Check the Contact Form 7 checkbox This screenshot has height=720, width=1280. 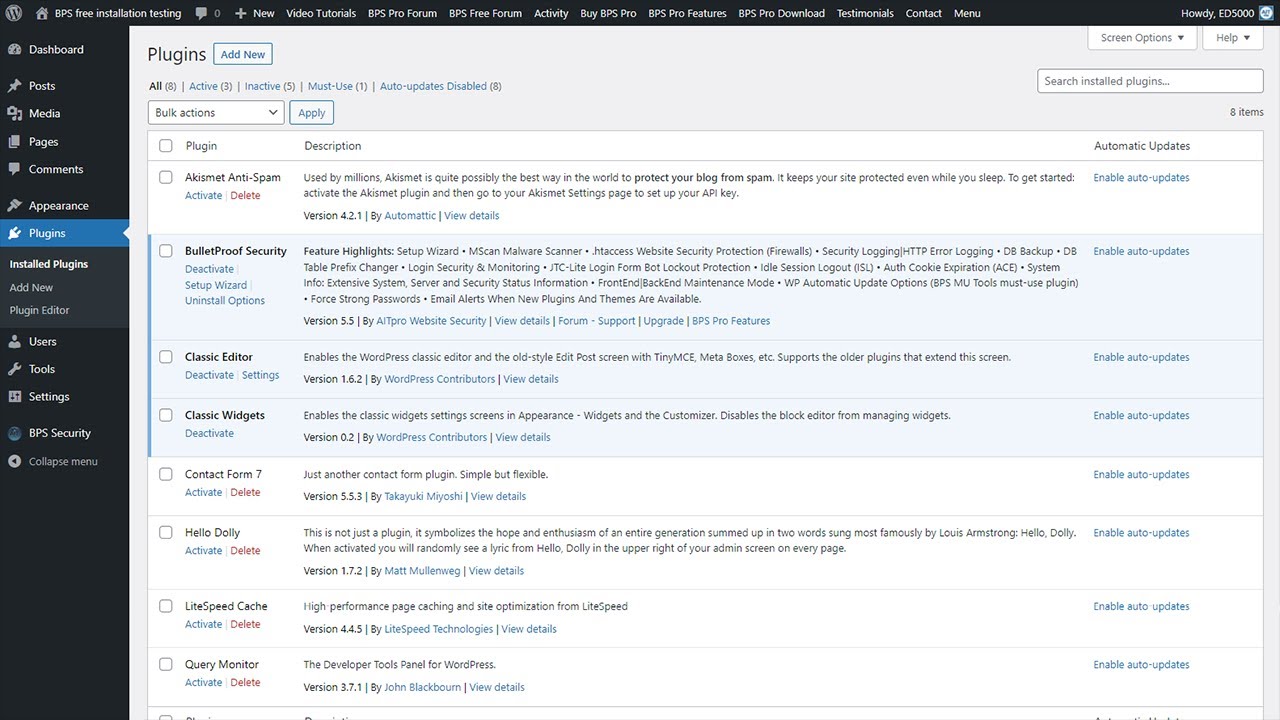pyautogui.click(x=166, y=474)
